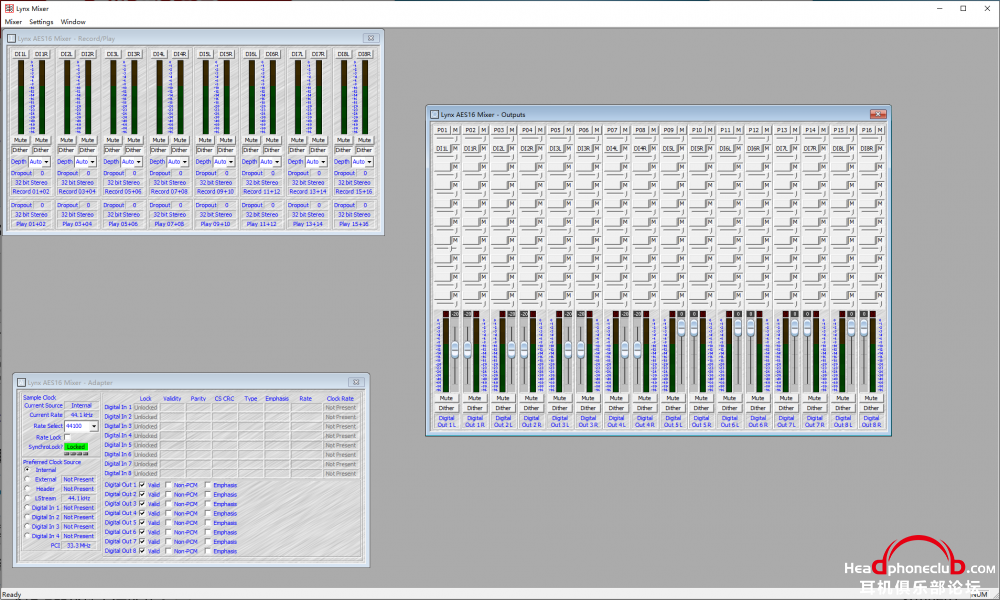This screenshot has width=1000, height=600.
Task: Check Non-PCM for Digital Out 5
Action: (168, 523)
